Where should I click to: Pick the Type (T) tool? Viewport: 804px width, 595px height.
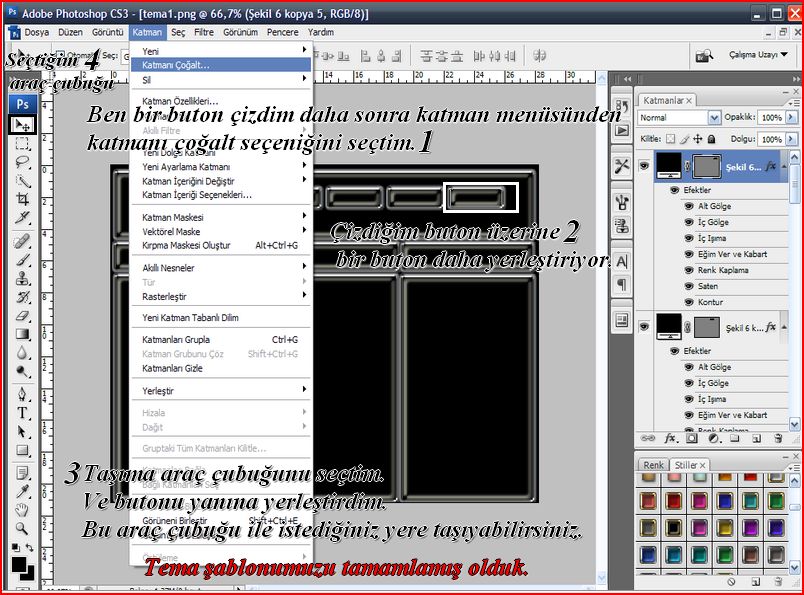pyautogui.click(x=22, y=413)
